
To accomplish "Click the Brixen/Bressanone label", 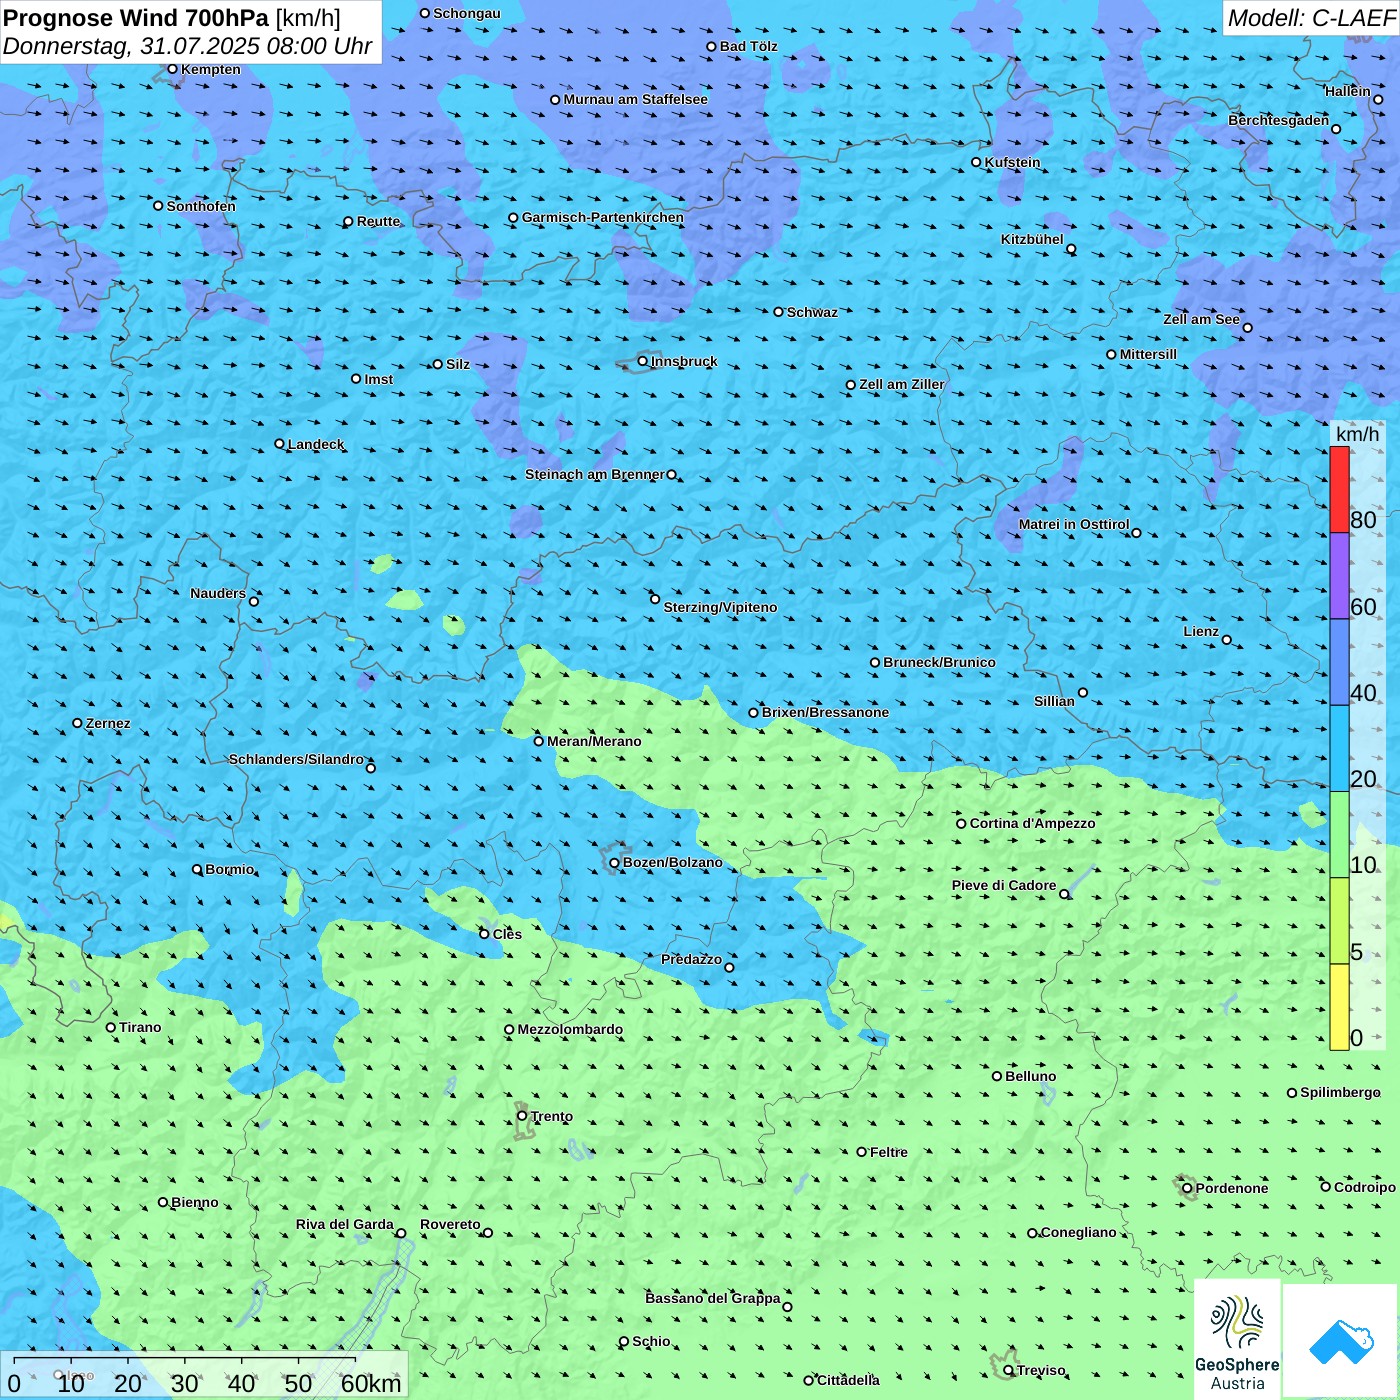I will pos(825,712).
